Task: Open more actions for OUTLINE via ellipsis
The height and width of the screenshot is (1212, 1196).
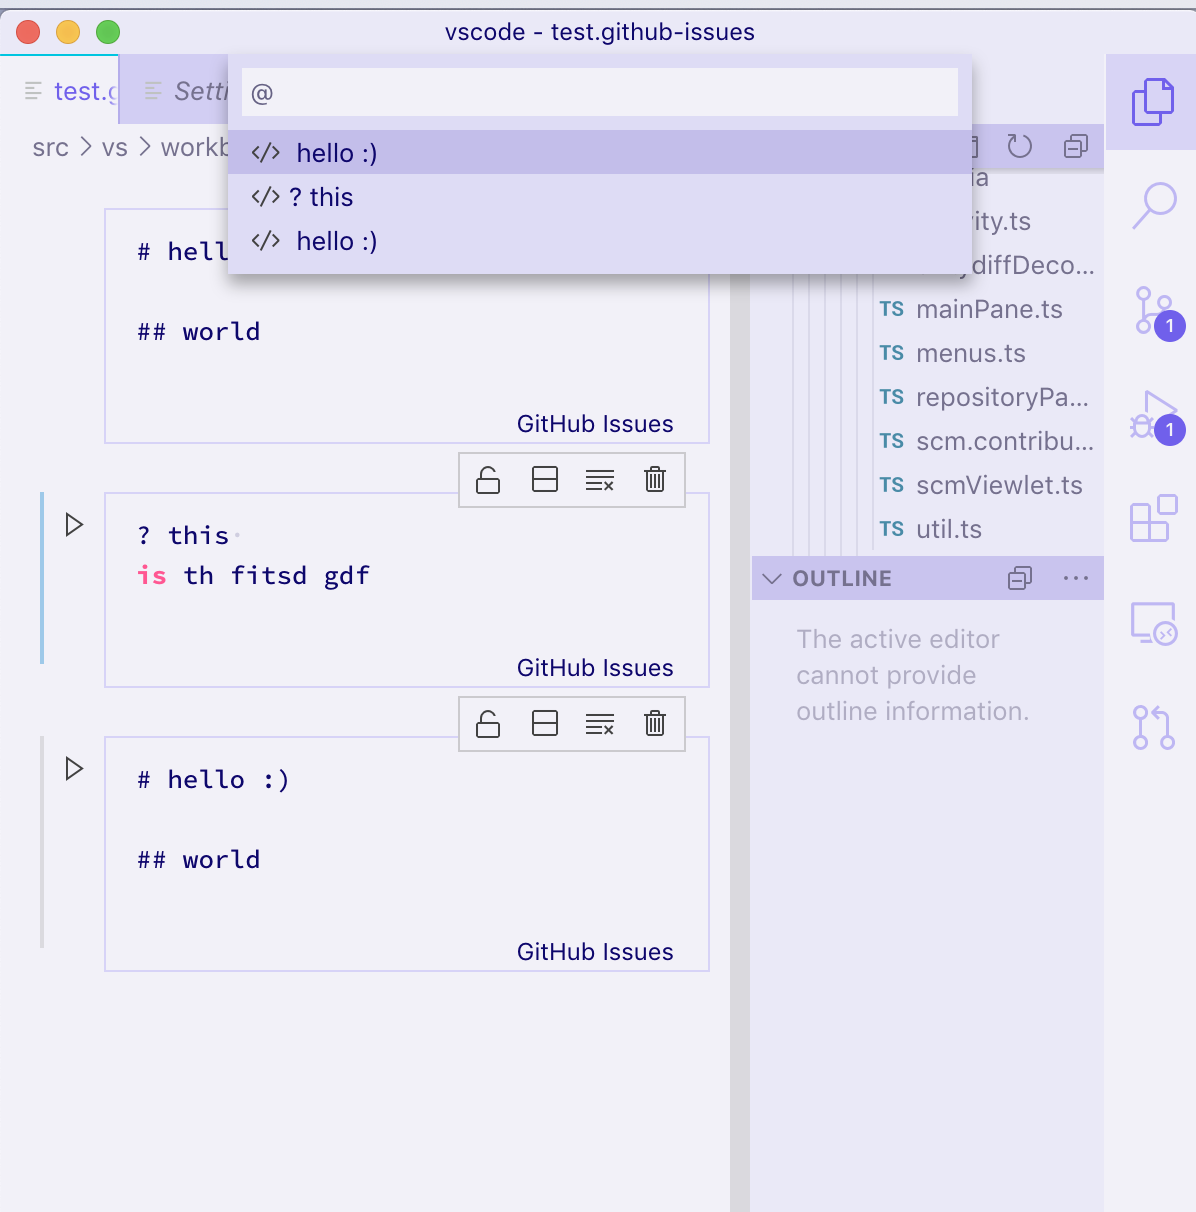Action: (1075, 578)
